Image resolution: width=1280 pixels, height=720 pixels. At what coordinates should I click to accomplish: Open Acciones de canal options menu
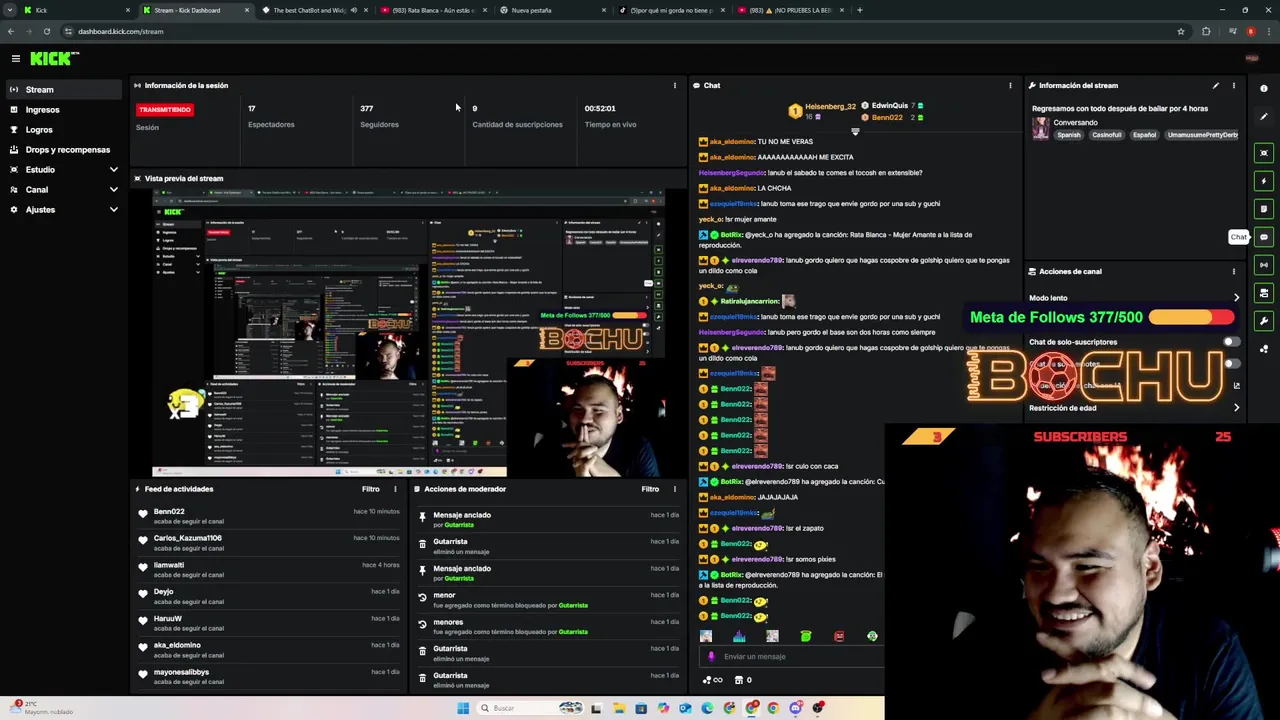1234,271
